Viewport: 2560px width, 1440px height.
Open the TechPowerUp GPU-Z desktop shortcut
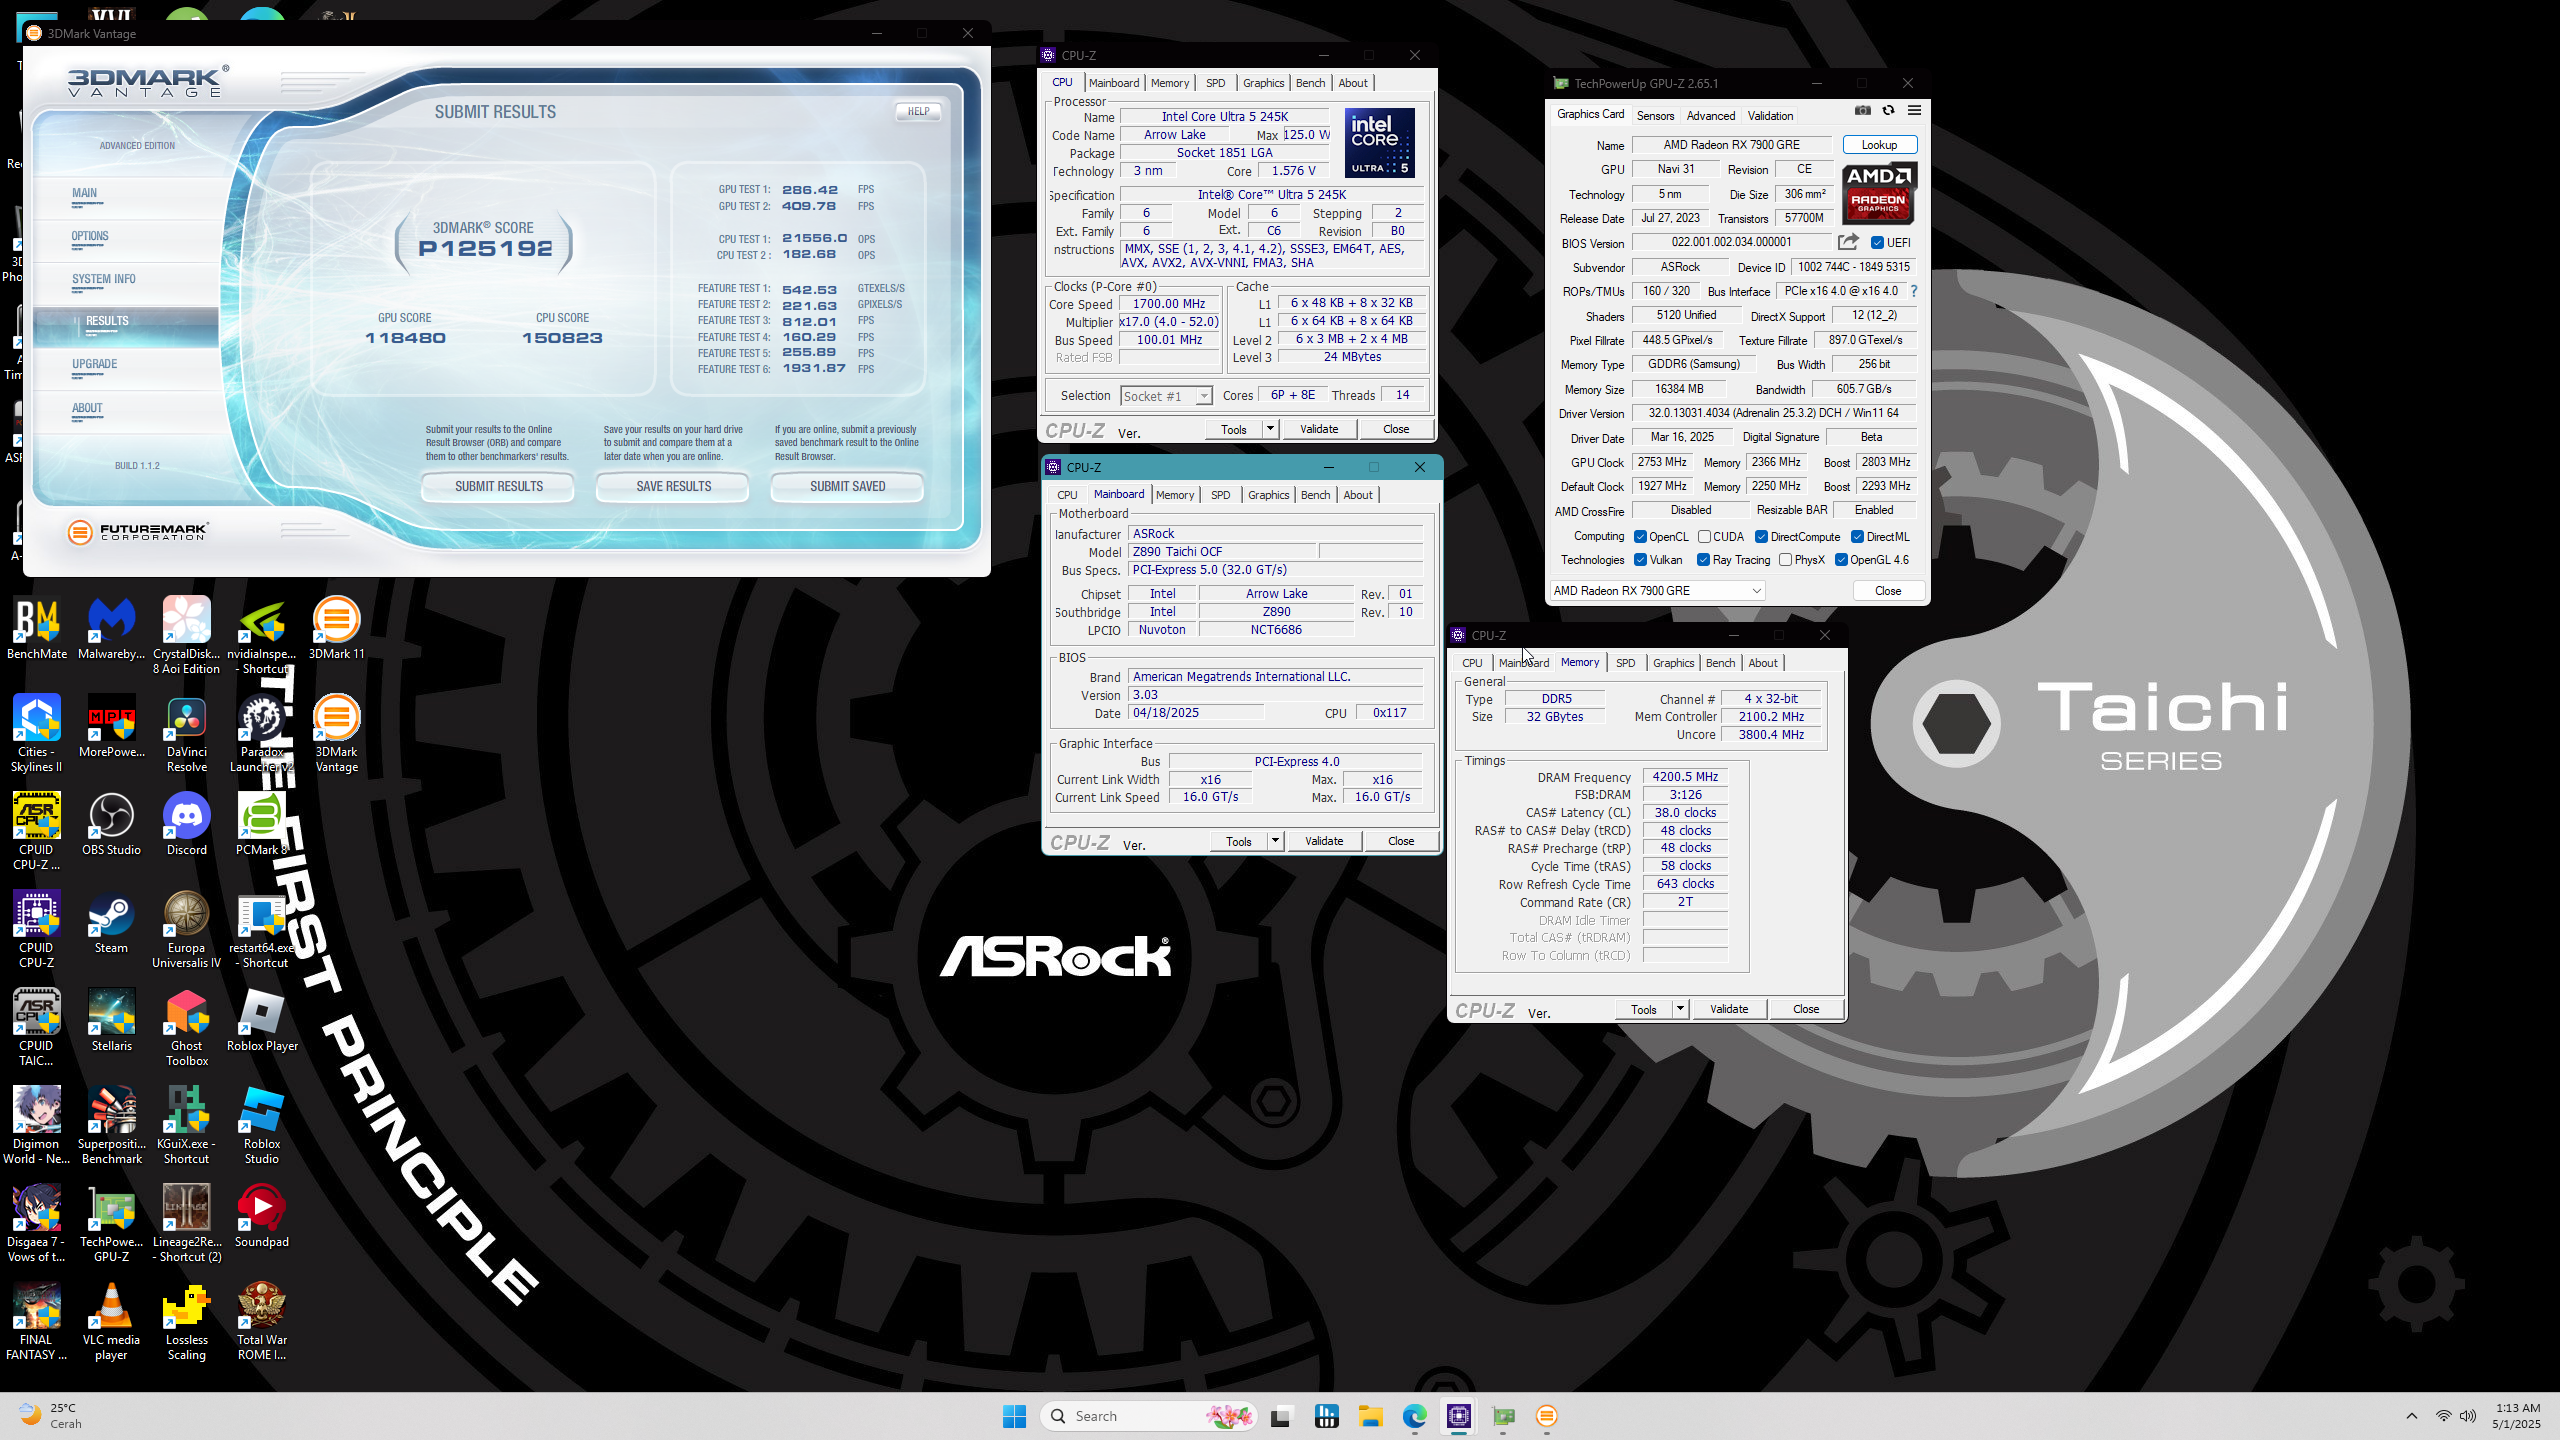111,1223
